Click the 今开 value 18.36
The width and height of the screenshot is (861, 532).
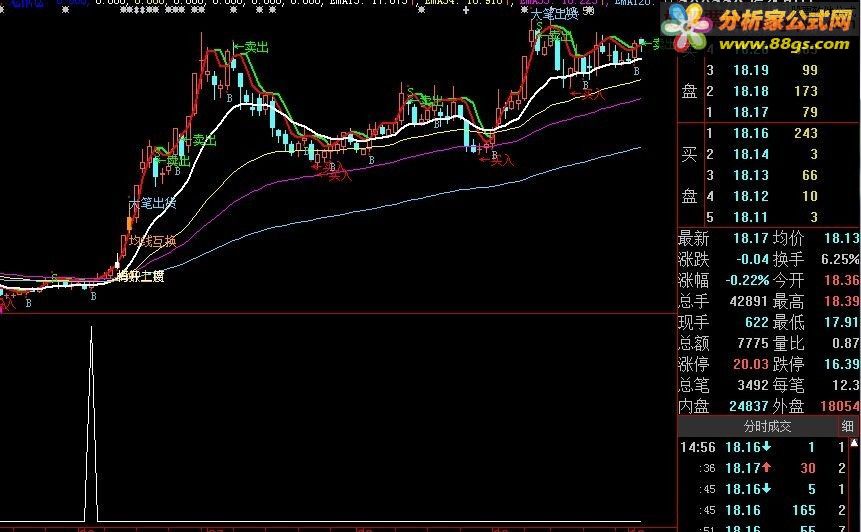(842, 281)
